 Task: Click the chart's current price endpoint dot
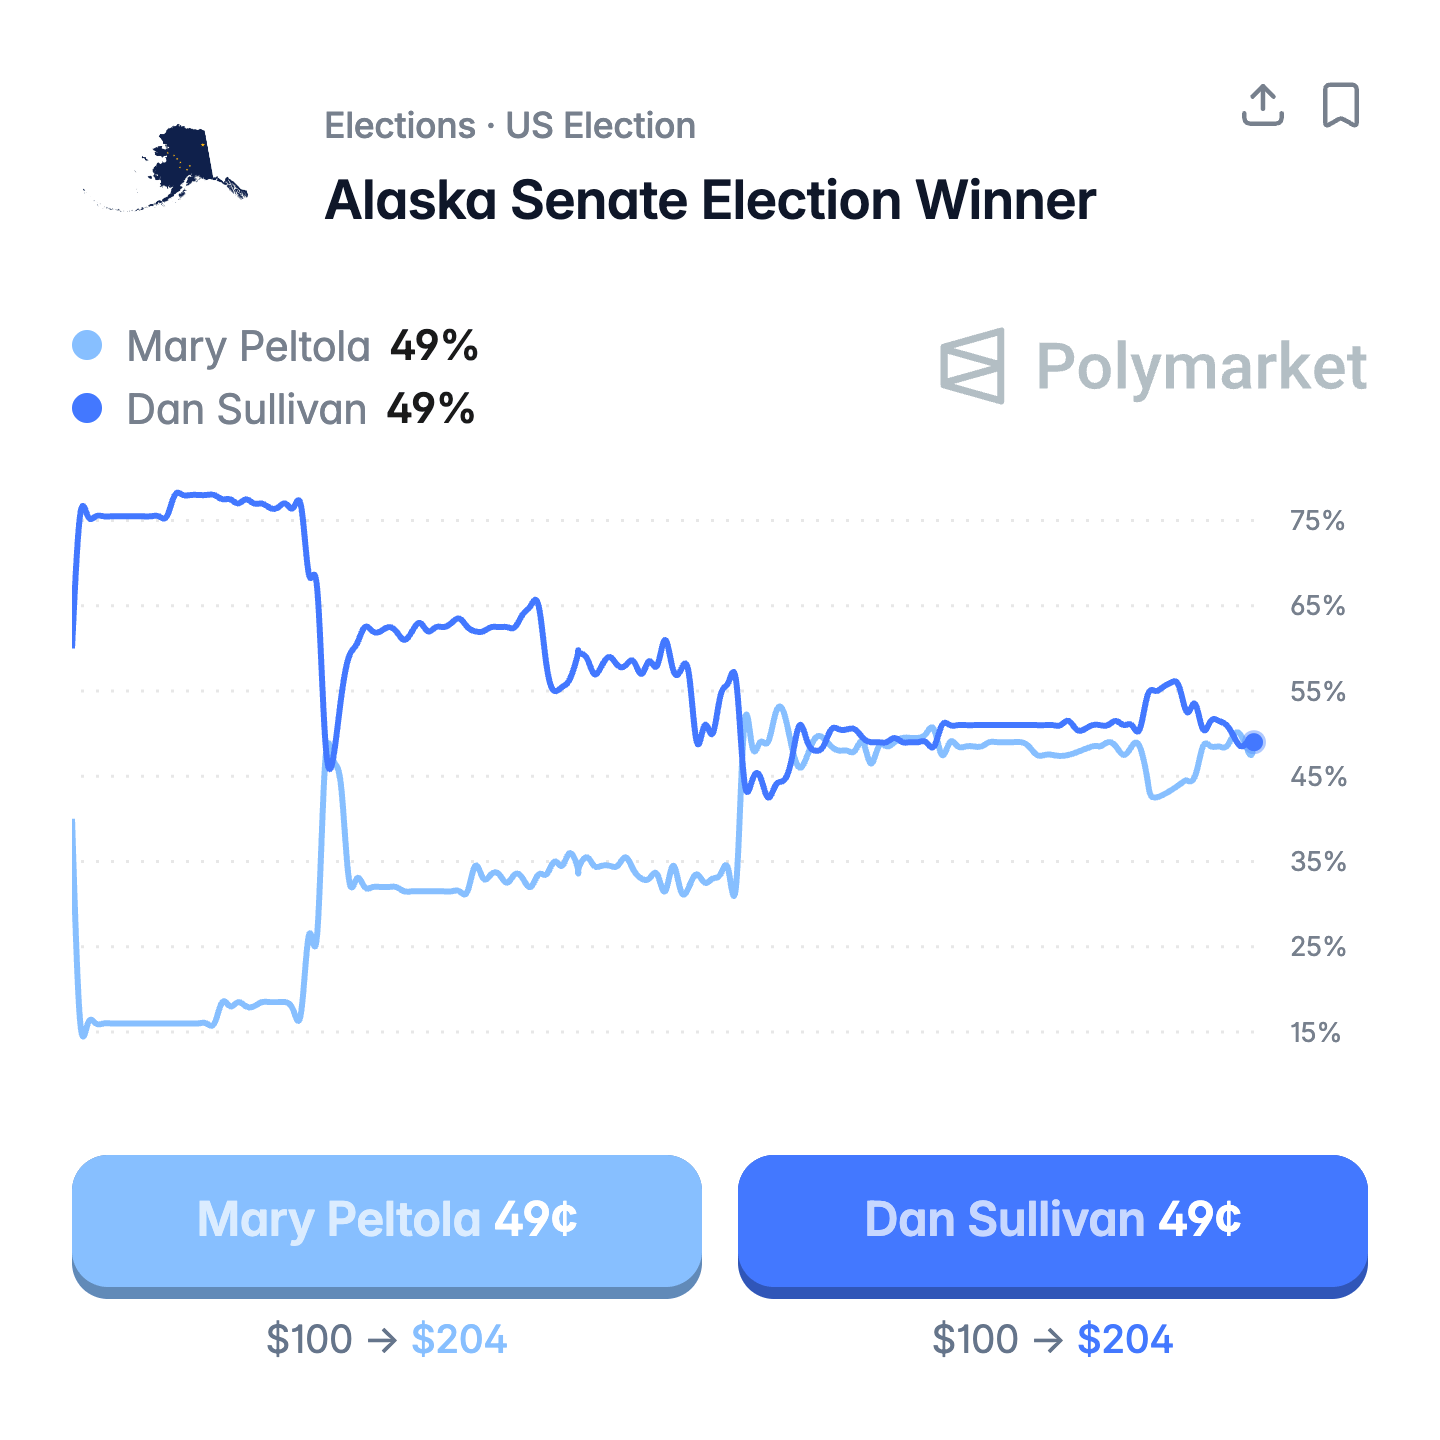(x=1253, y=742)
